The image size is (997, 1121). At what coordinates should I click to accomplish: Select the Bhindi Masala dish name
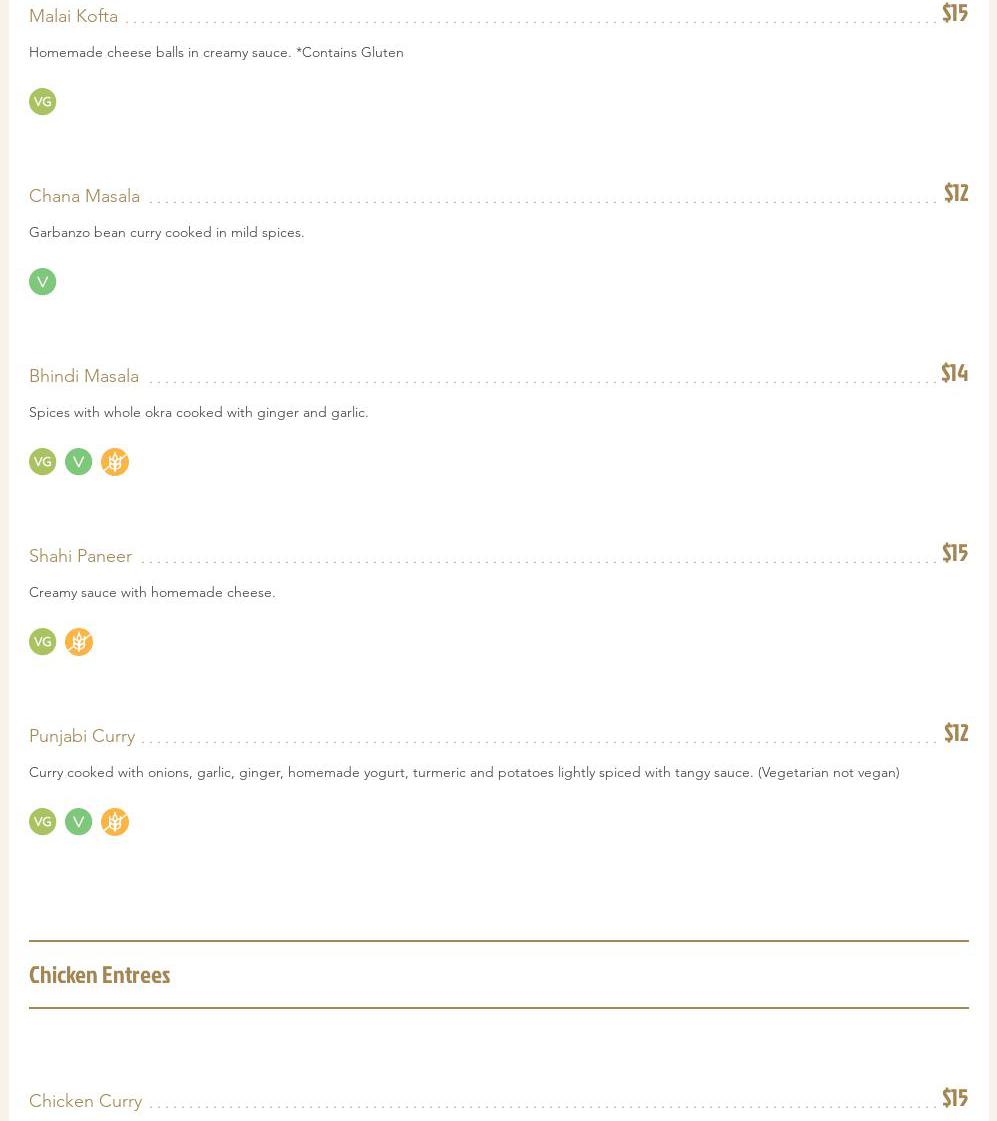pyautogui.click(x=84, y=376)
